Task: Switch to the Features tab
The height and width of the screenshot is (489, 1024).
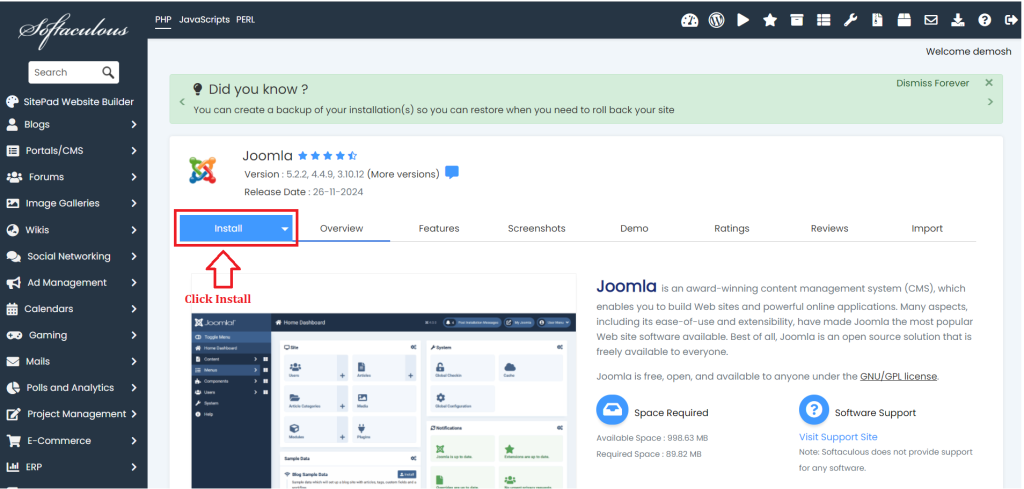Action: coord(439,229)
